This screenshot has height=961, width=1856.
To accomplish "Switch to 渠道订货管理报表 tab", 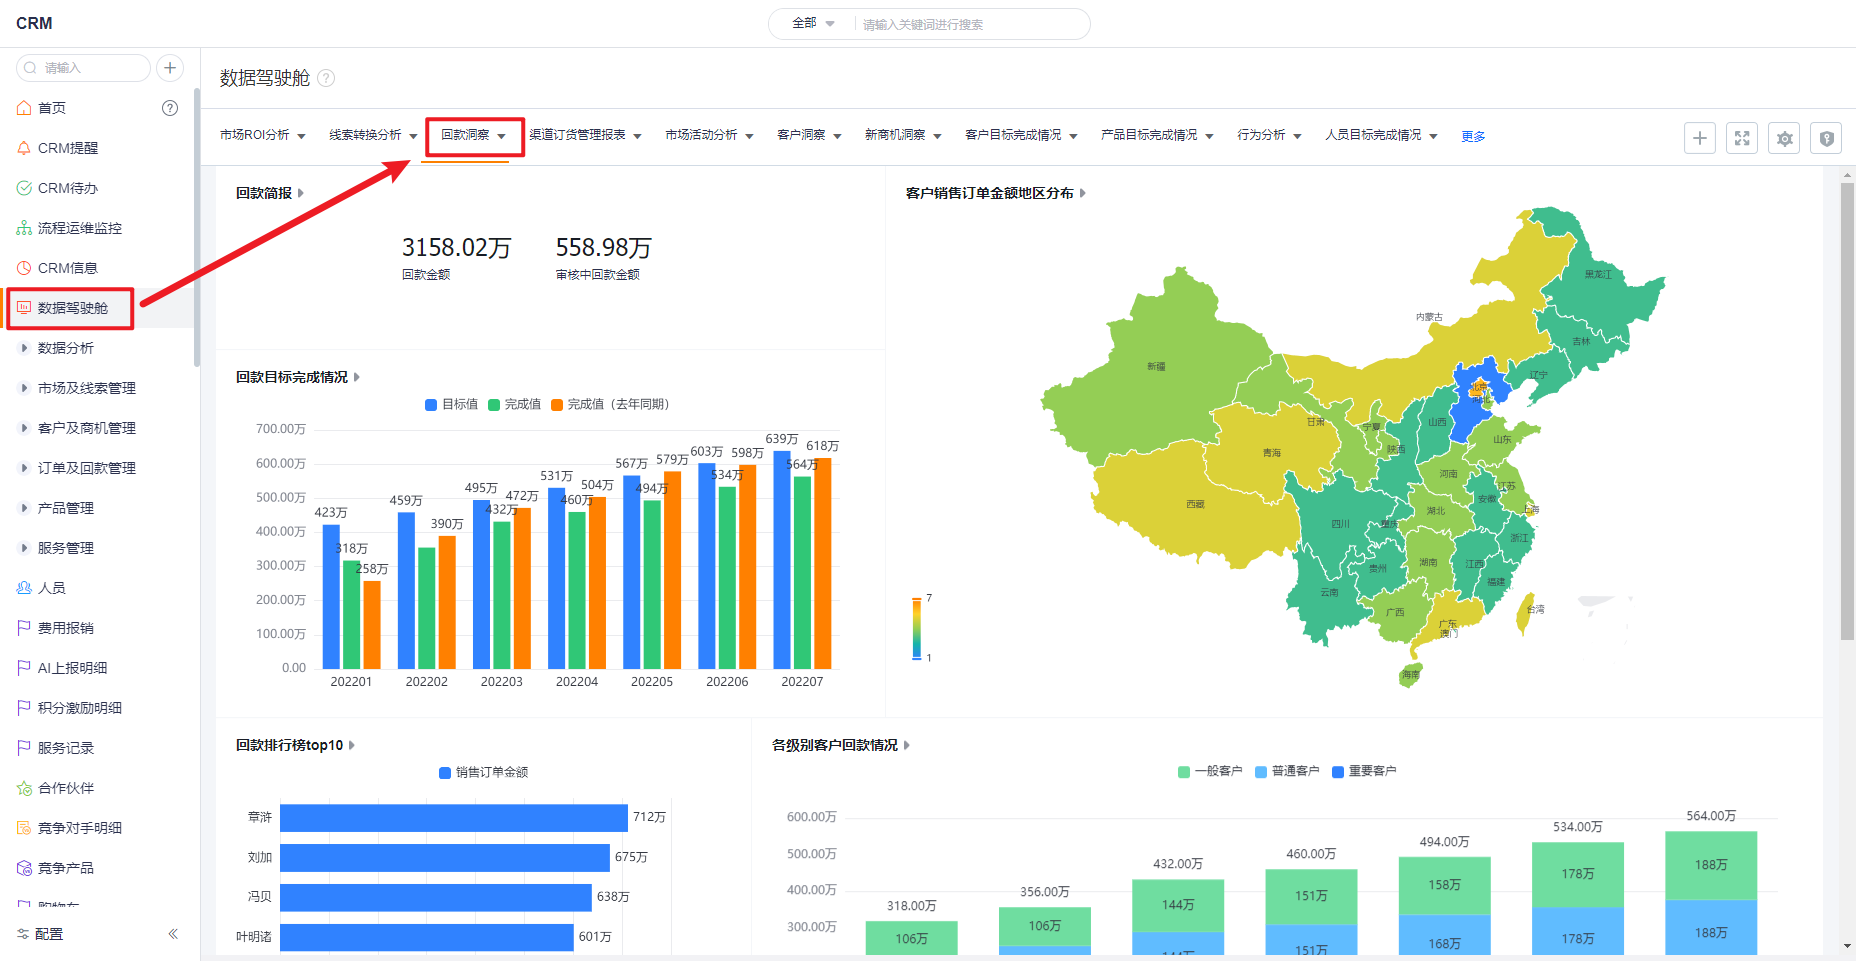I will [578, 135].
